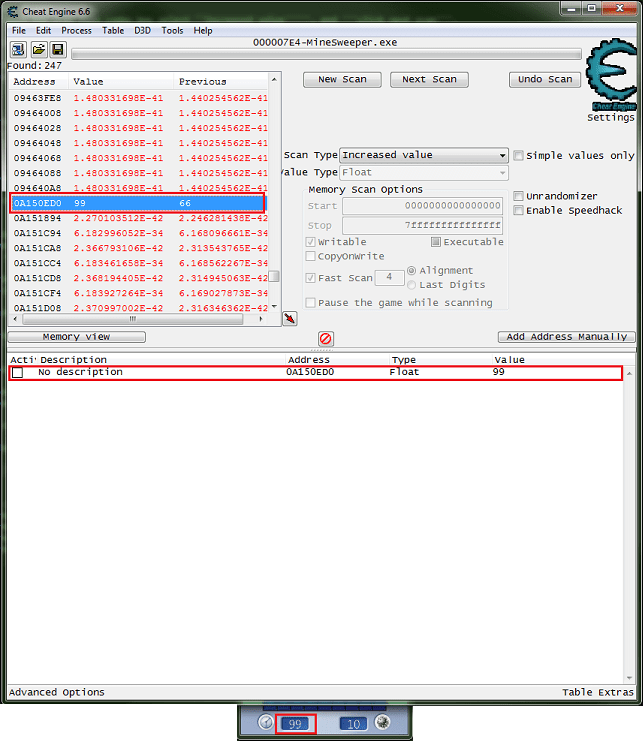Copy selected addresses to list arrow icon
The width and height of the screenshot is (643, 741).
point(290,319)
